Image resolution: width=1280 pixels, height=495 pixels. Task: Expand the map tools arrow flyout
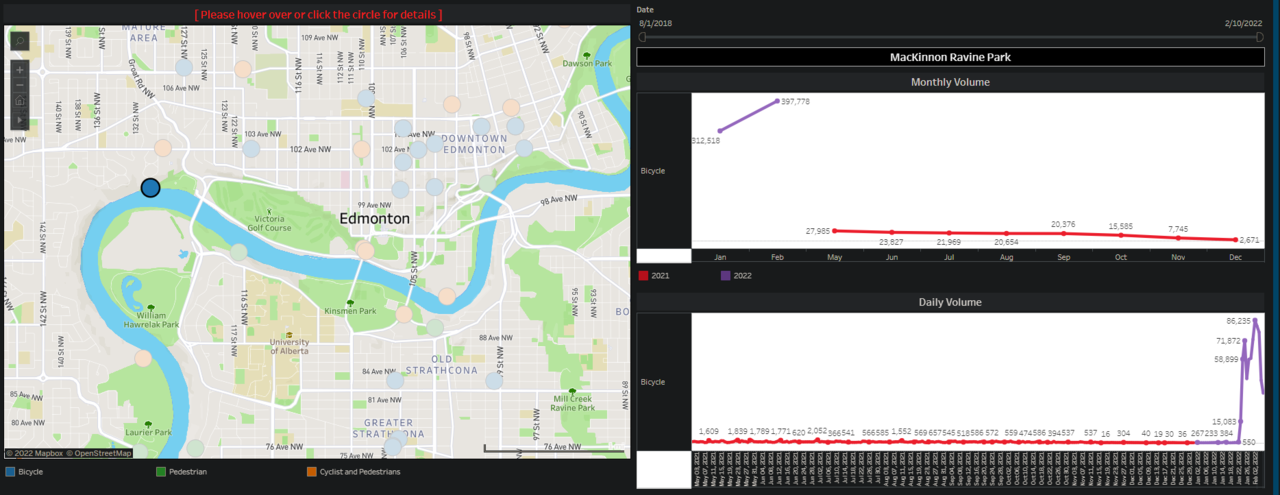click(x=20, y=120)
